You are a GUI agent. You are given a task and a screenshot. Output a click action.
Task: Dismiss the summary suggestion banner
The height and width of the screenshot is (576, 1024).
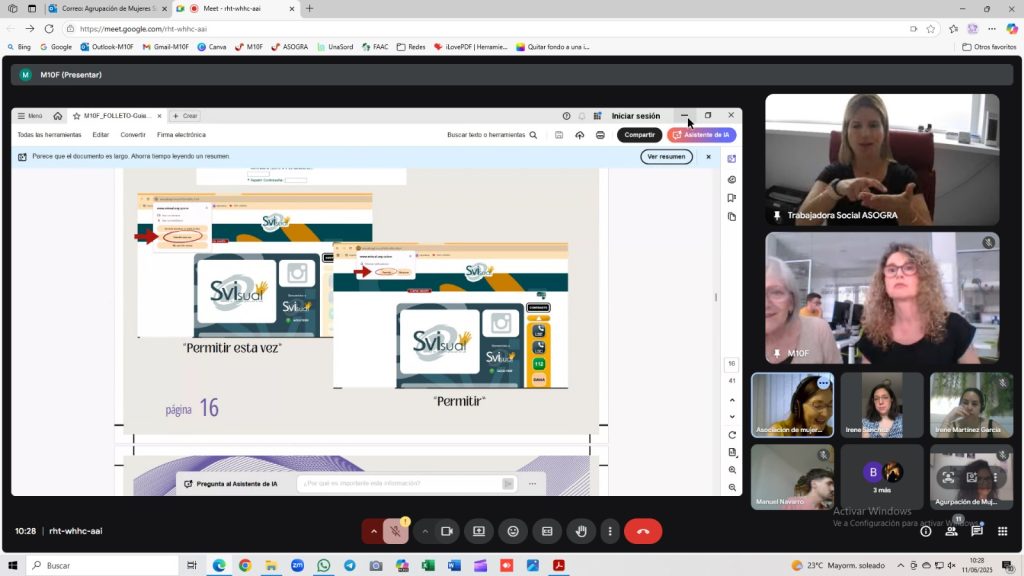click(709, 157)
